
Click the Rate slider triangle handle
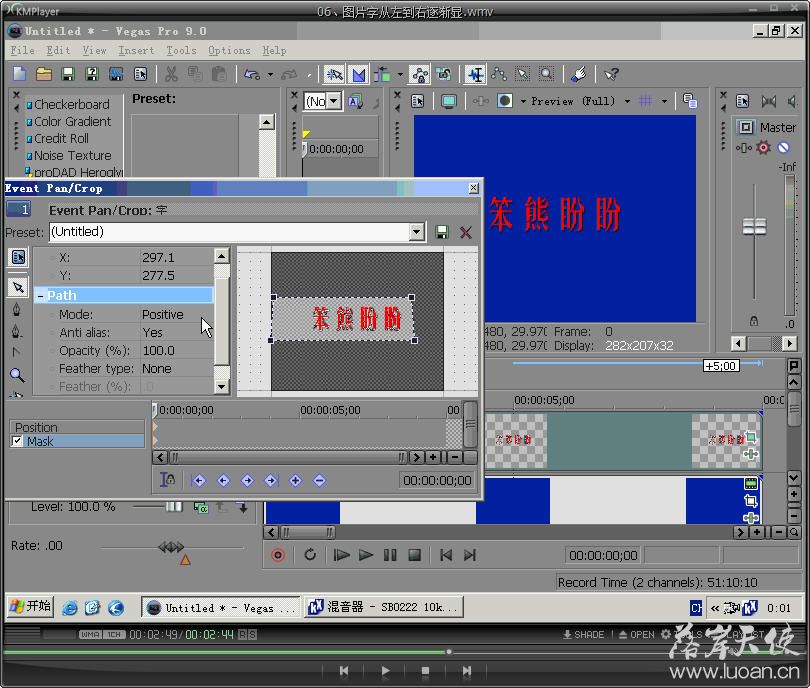pyautogui.click(x=185, y=559)
